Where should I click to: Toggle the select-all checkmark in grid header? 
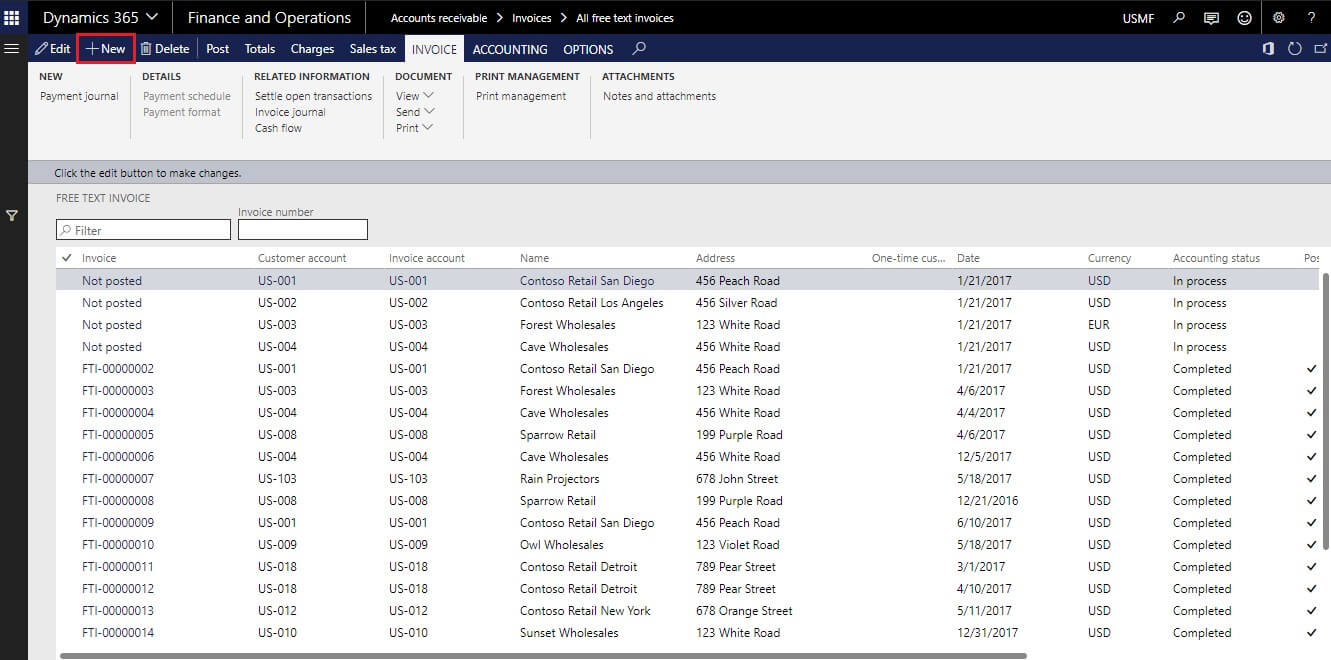pyautogui.click(x=65, y=257)
